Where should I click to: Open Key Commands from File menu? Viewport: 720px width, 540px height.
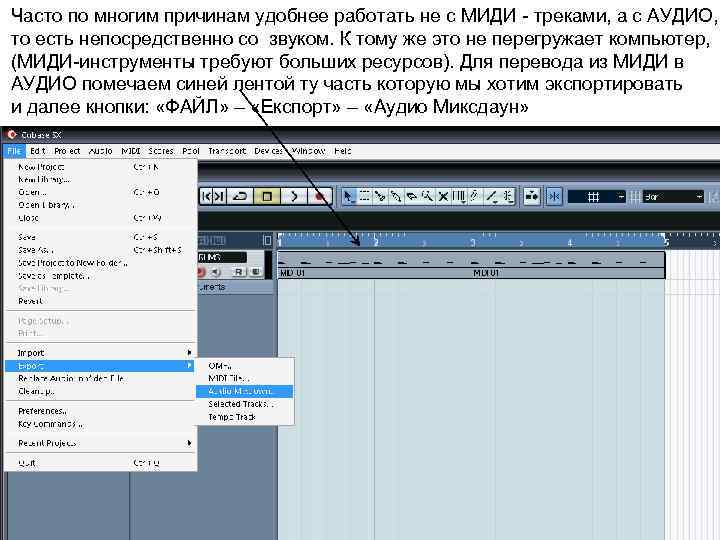(x=101, y=423)
